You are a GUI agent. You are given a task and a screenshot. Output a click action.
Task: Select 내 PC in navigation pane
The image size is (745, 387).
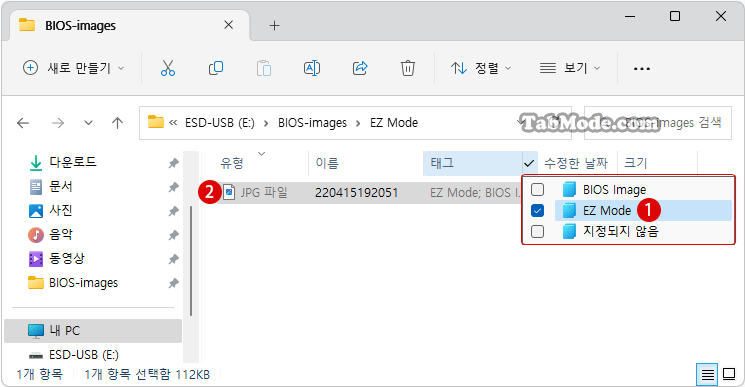click(x=93, y=330)
